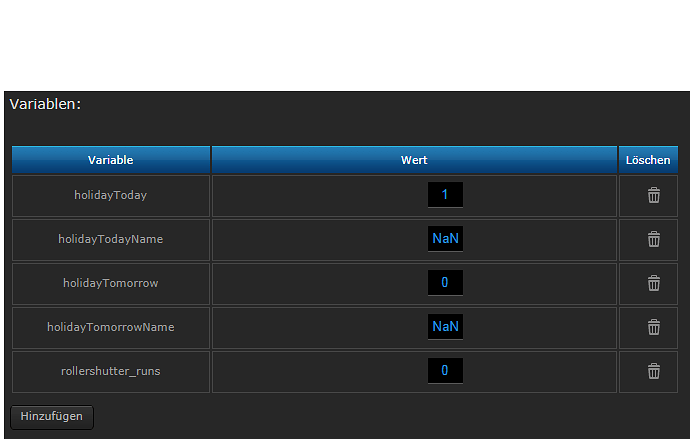Image resolution: width=690 pixels, height=439 pixels.
Task: Click the Wert column header
Action: click(414, 160)
